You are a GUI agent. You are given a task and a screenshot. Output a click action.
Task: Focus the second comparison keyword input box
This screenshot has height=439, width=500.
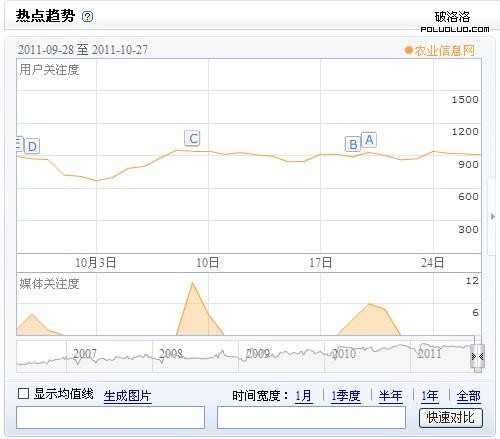coord(311,417)
